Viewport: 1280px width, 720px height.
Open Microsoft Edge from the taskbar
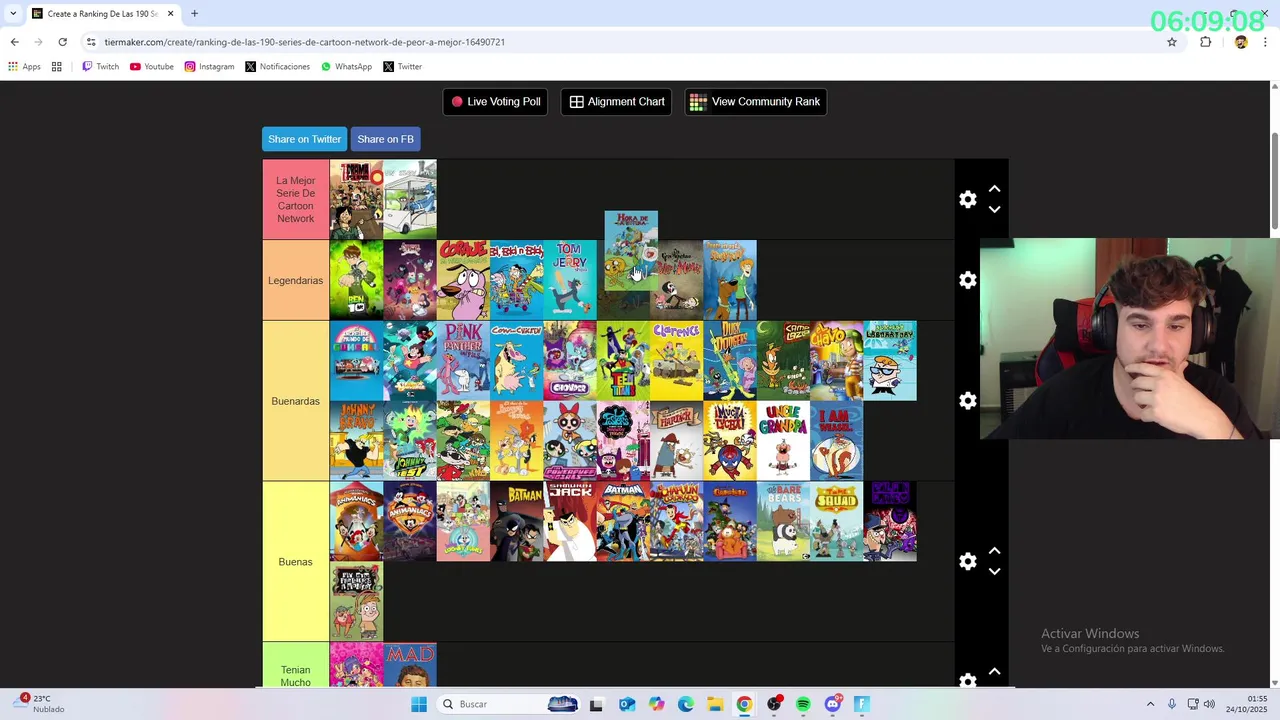(686, 704)
